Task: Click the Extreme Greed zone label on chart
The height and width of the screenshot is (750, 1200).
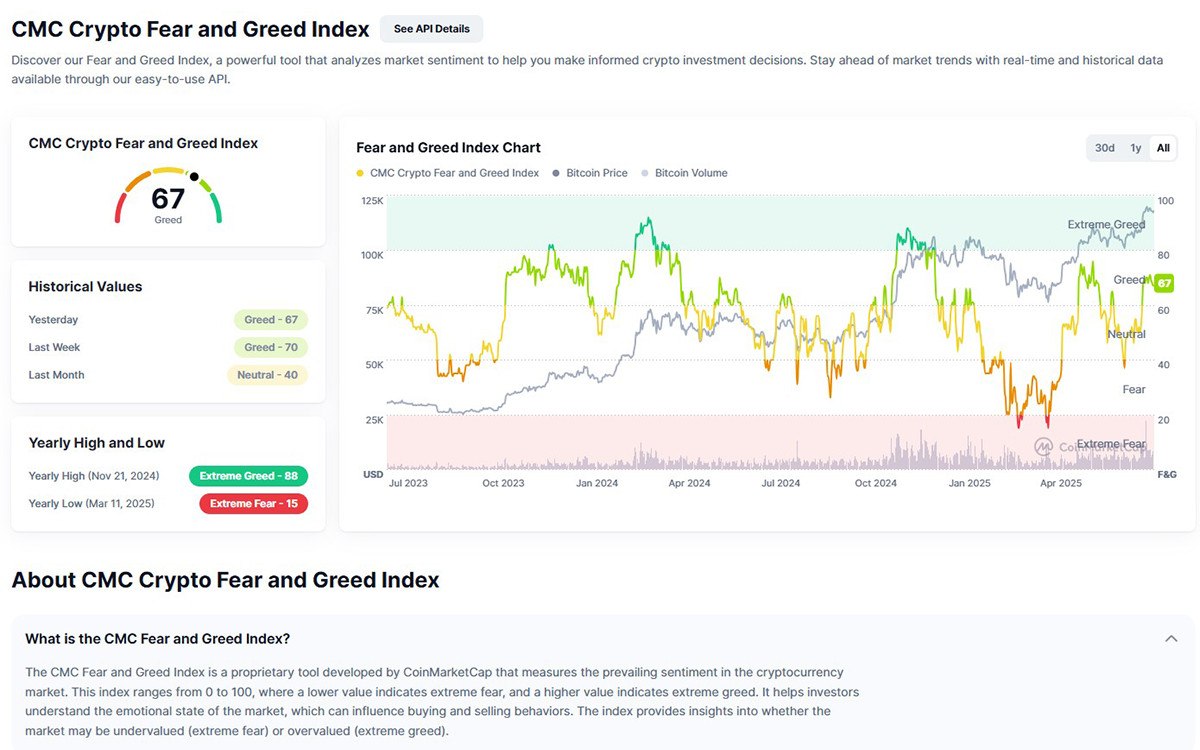Action: (1106, 225)
